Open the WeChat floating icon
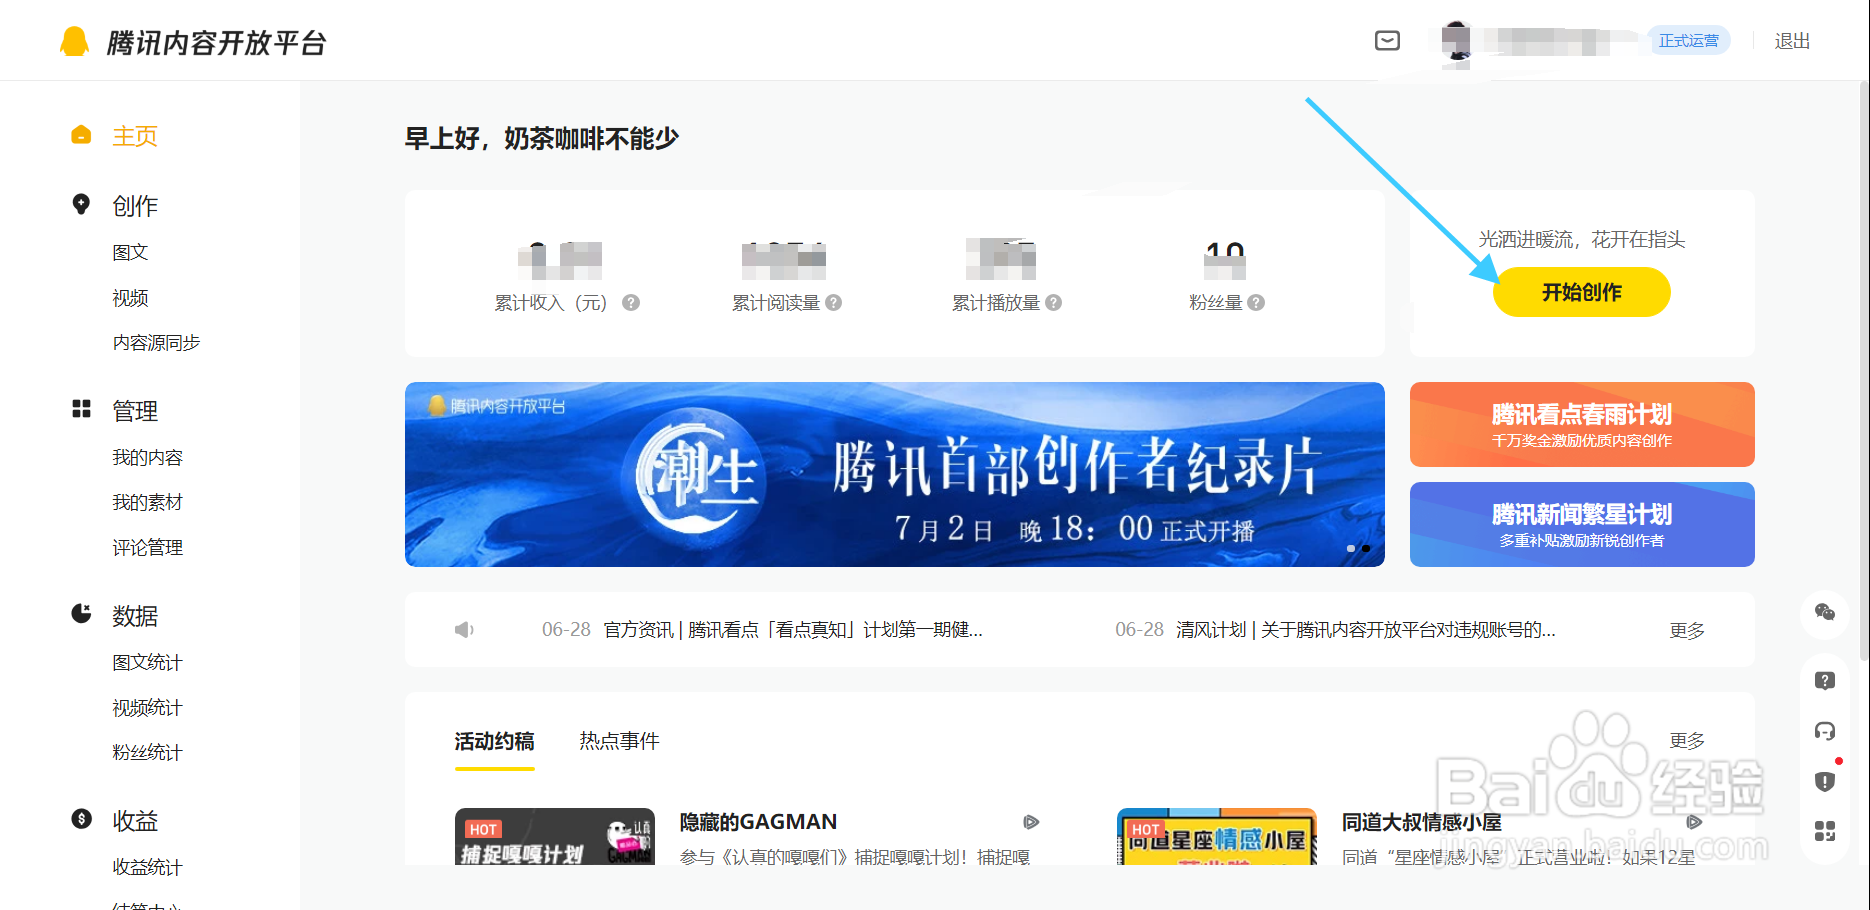The width and height of the screenshot is (1870, 910). click(1825, 612)
